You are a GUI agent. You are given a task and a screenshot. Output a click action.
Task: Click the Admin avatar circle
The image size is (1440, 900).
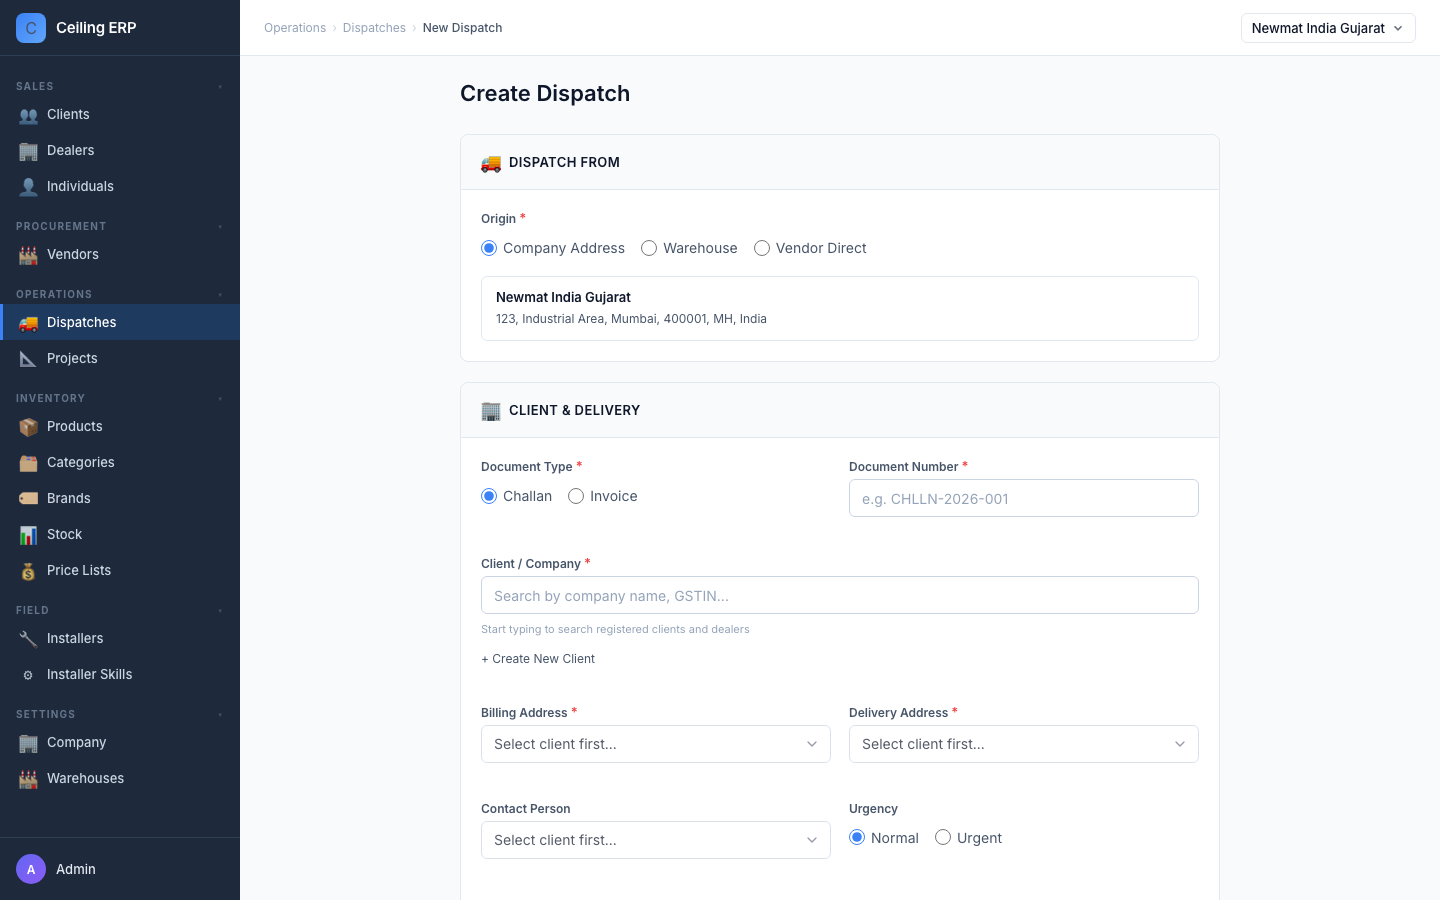point(31,869)
